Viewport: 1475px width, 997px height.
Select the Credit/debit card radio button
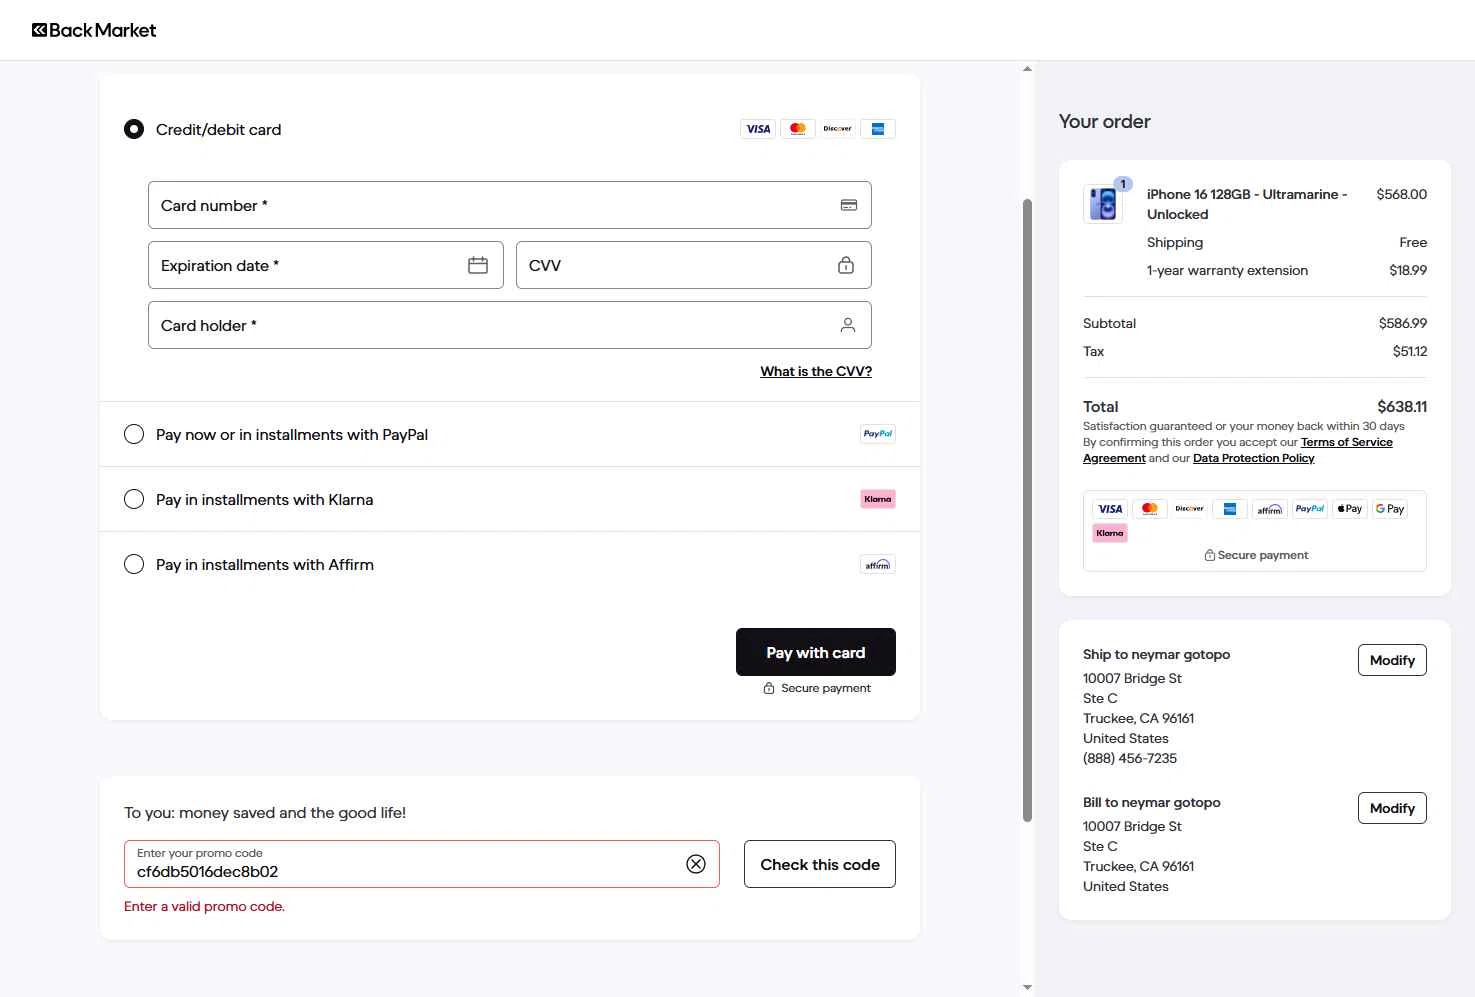tap(134, 129)
